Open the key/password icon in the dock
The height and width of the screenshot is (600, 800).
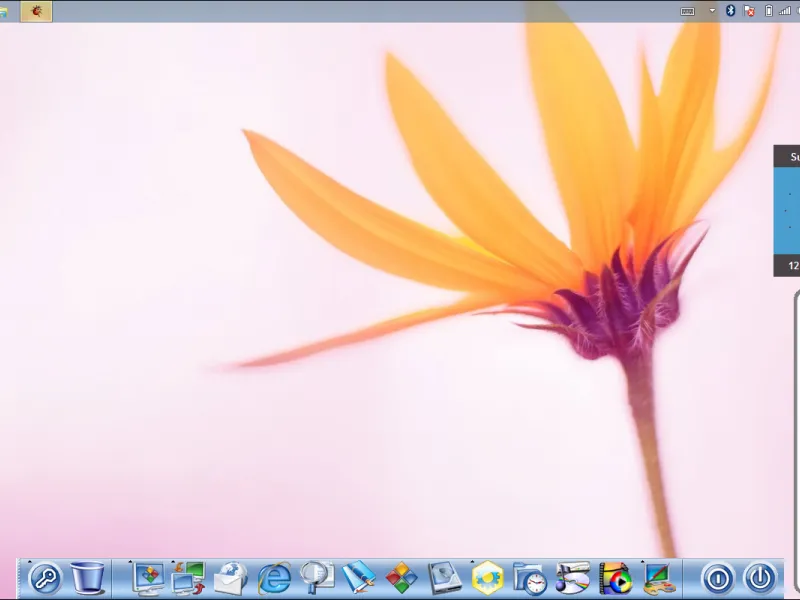click(45, 579)
